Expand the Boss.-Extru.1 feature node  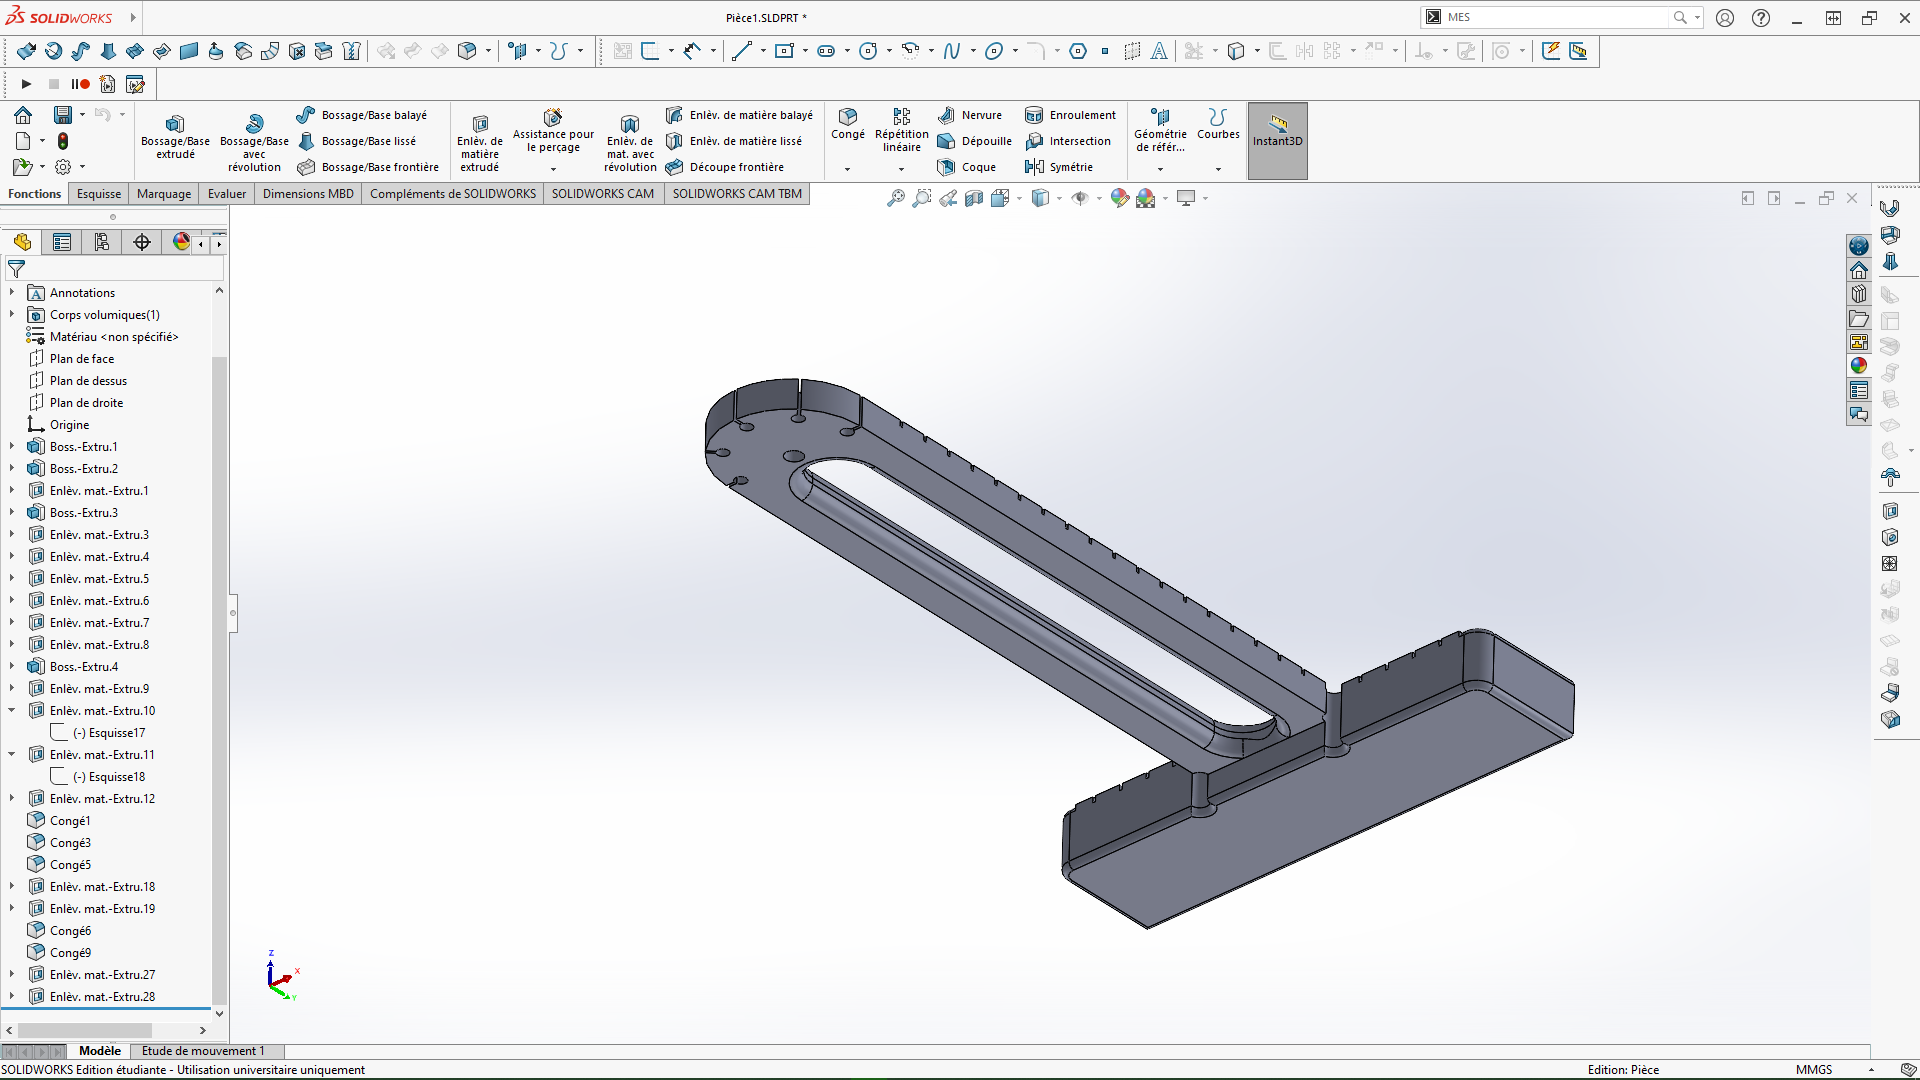tap(12, 447)
